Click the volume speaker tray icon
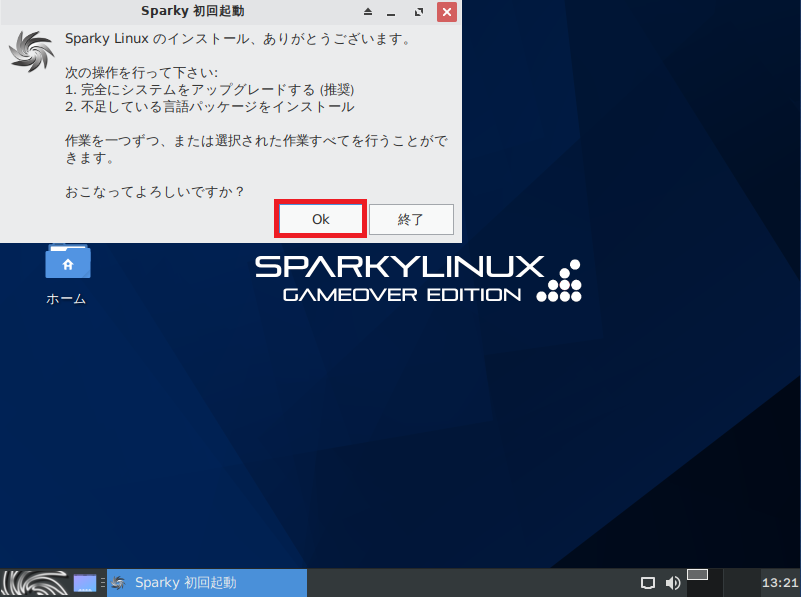Screen dimensions: 801x597 coord(673,583)
